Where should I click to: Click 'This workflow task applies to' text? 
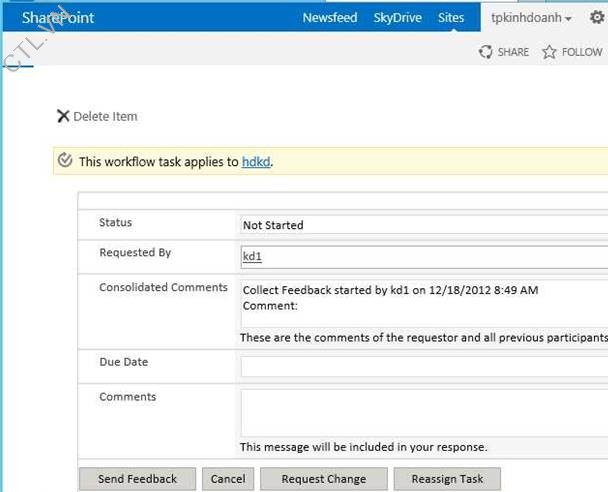tap(159, 162)
